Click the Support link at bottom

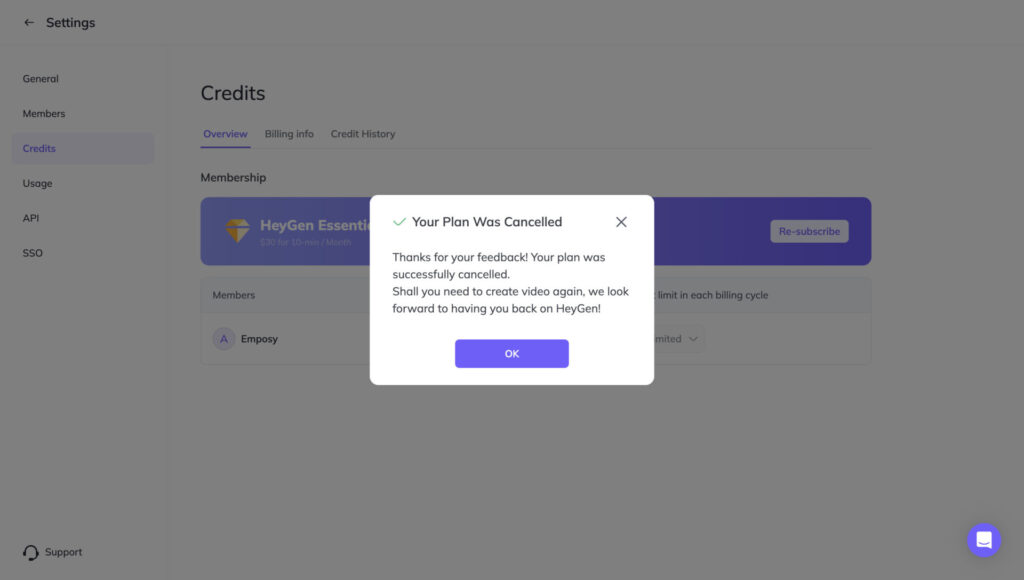coord(63,552)
